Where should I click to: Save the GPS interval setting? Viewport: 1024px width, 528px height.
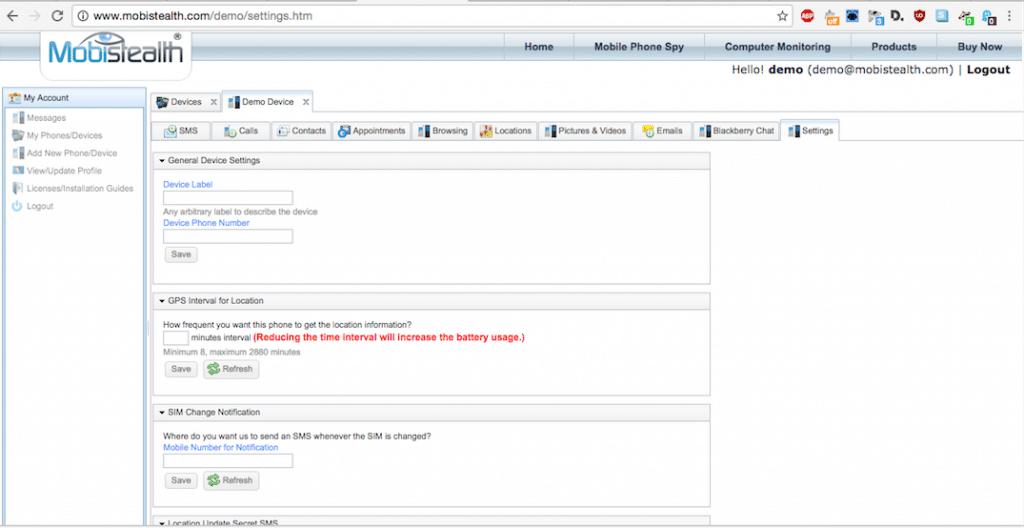coord(180,369)
